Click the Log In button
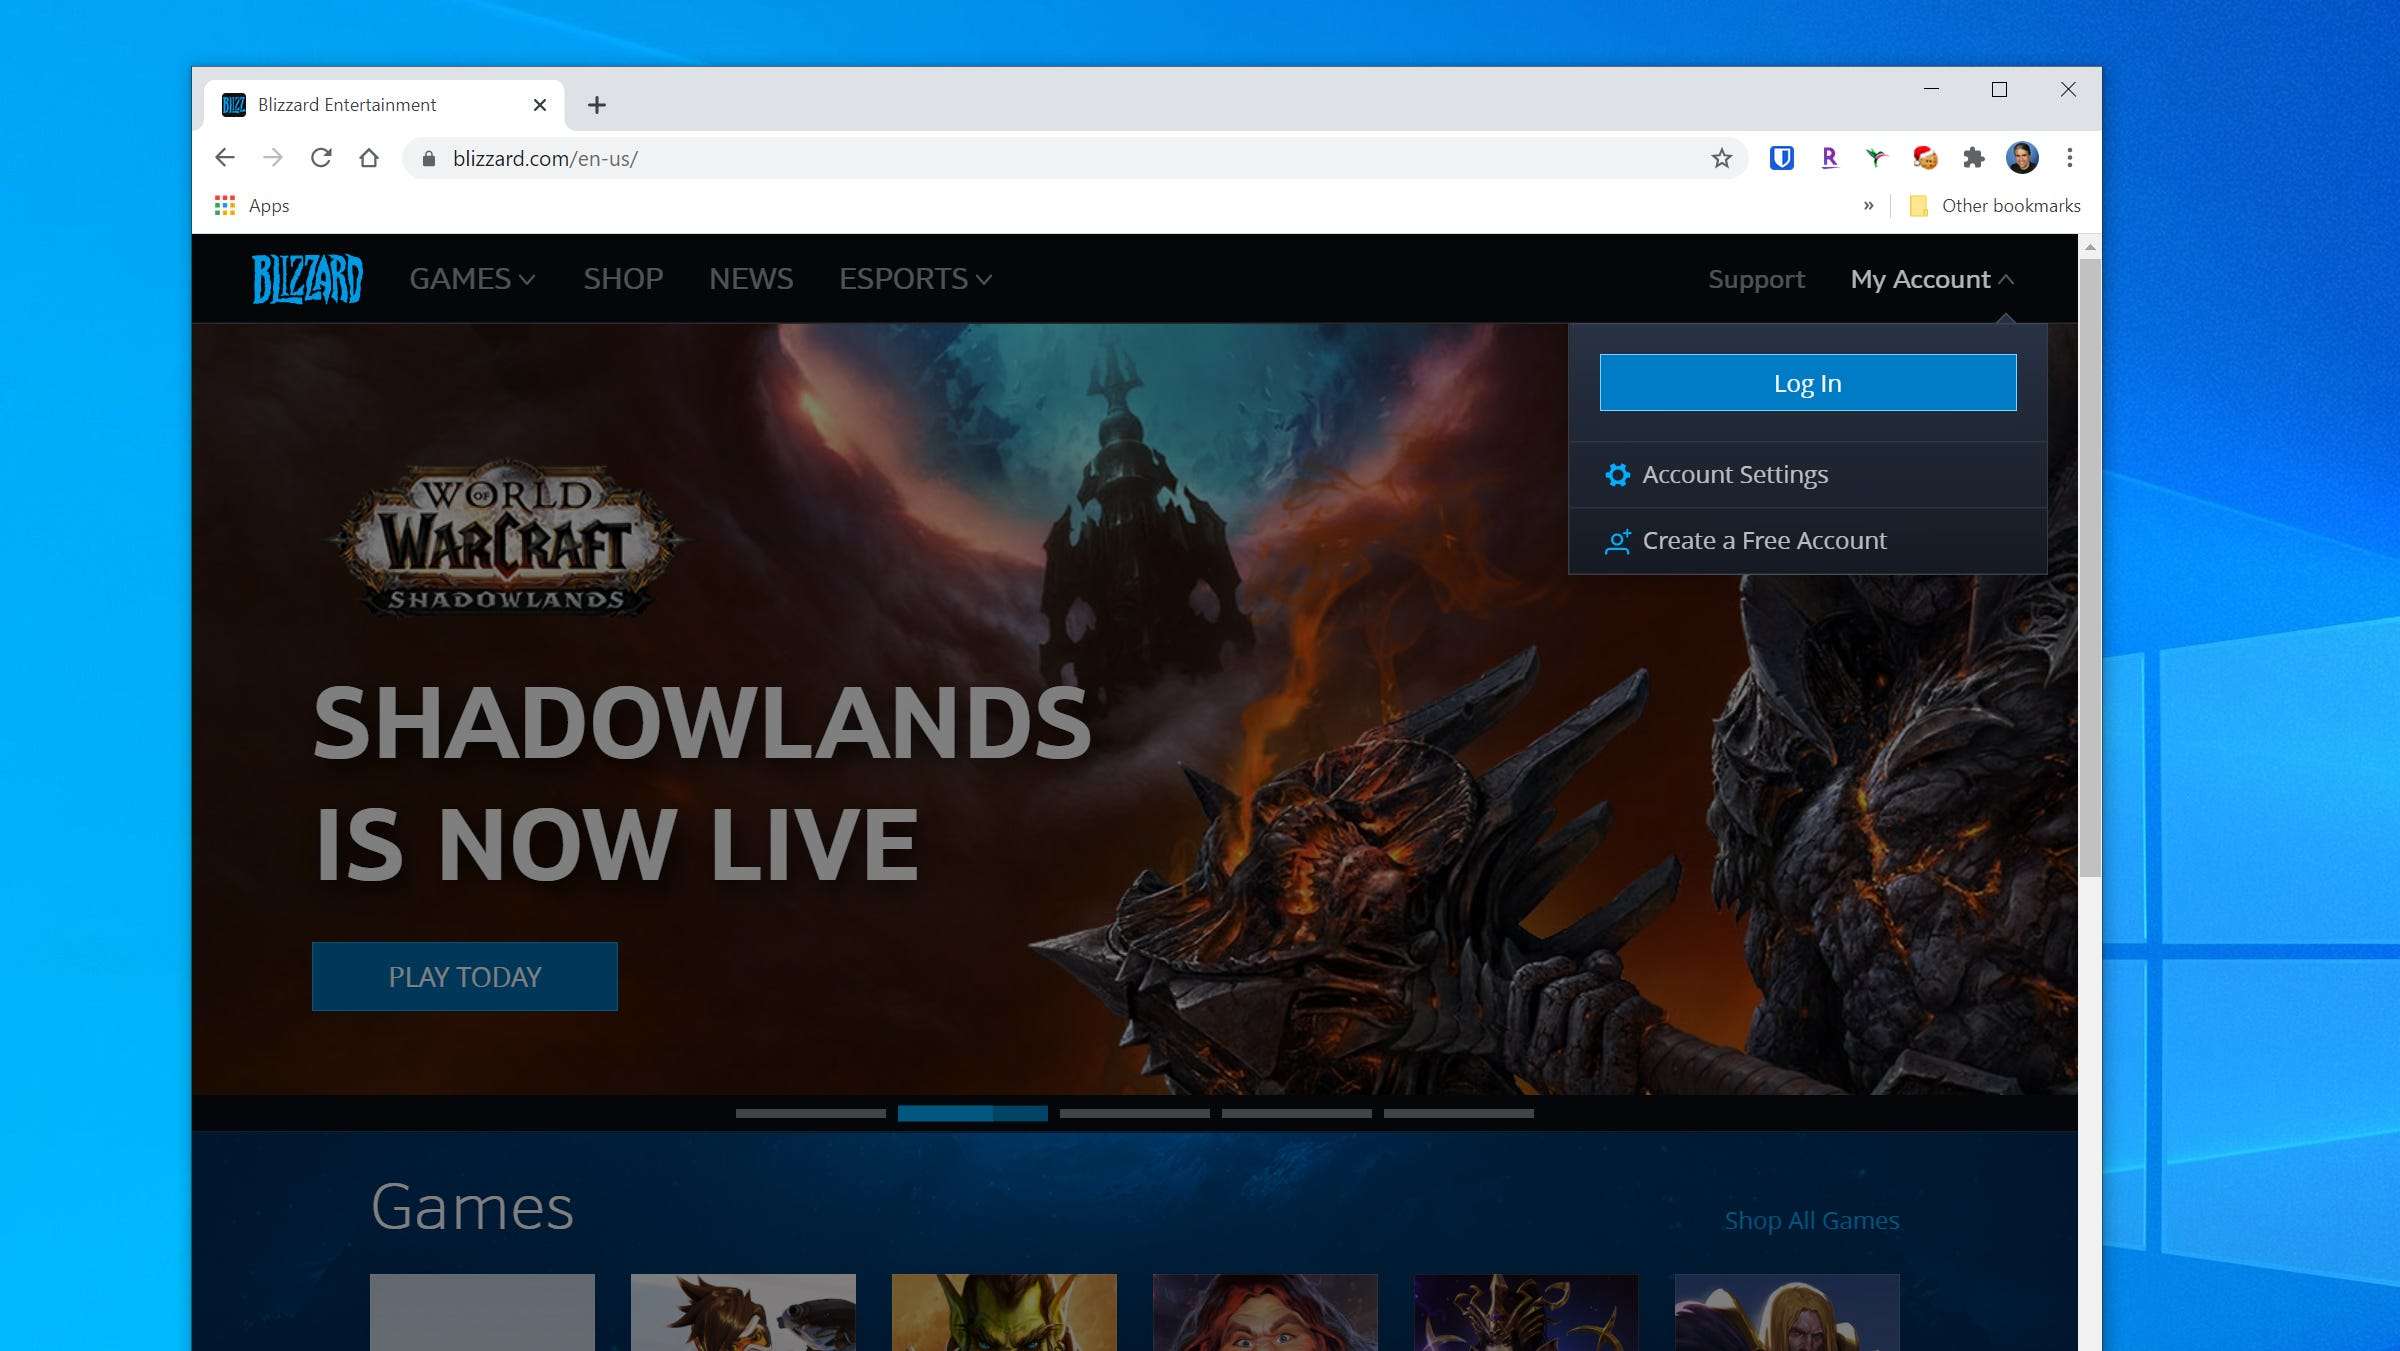The width and height of the screenshot is (2400, 1351). point(1808,383)
